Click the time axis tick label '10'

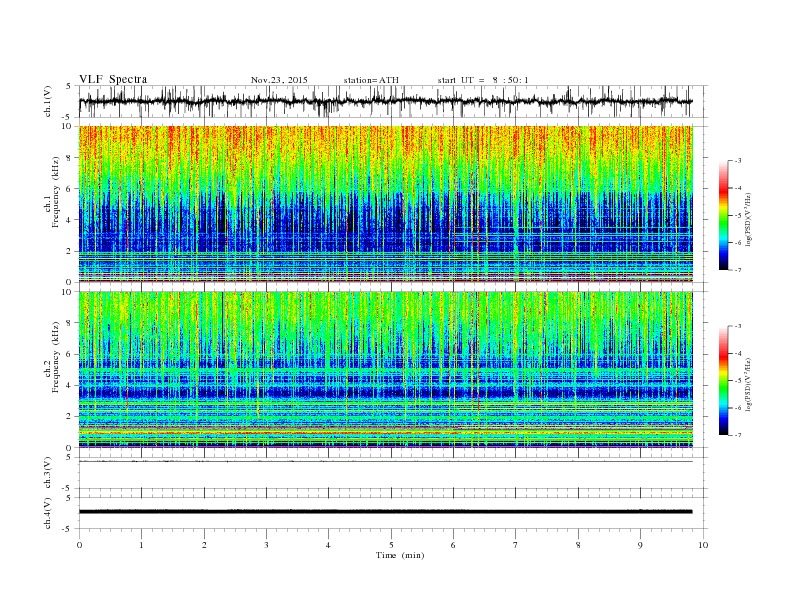coord(703,545)
